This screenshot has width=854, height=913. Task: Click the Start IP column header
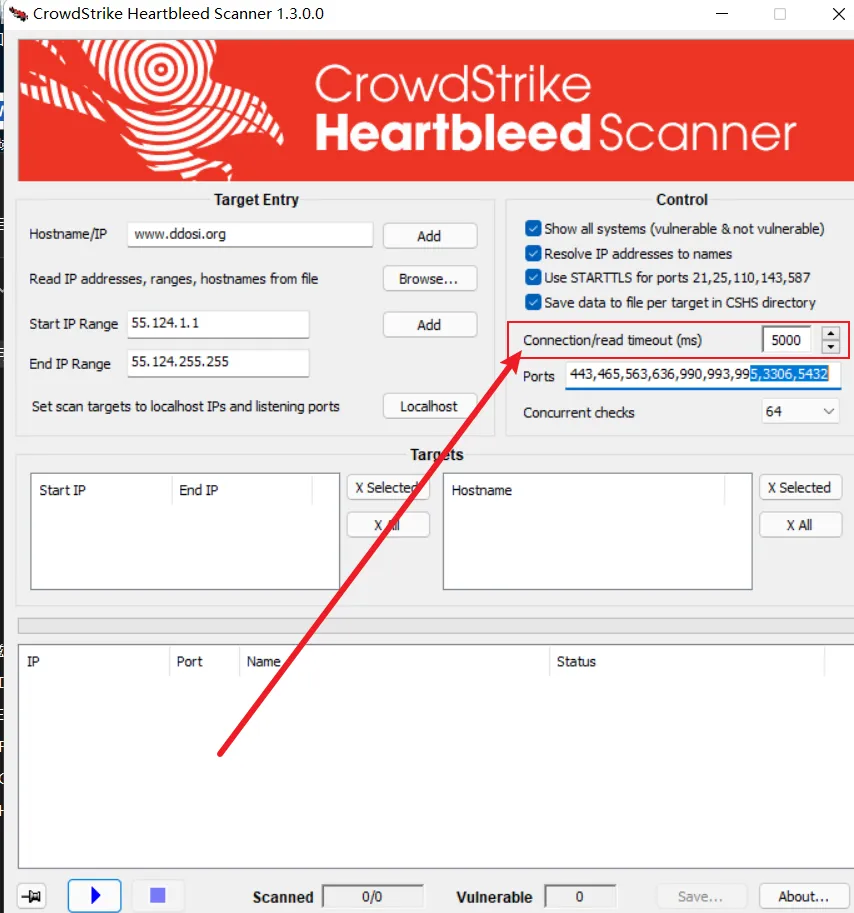click(101, 490)
